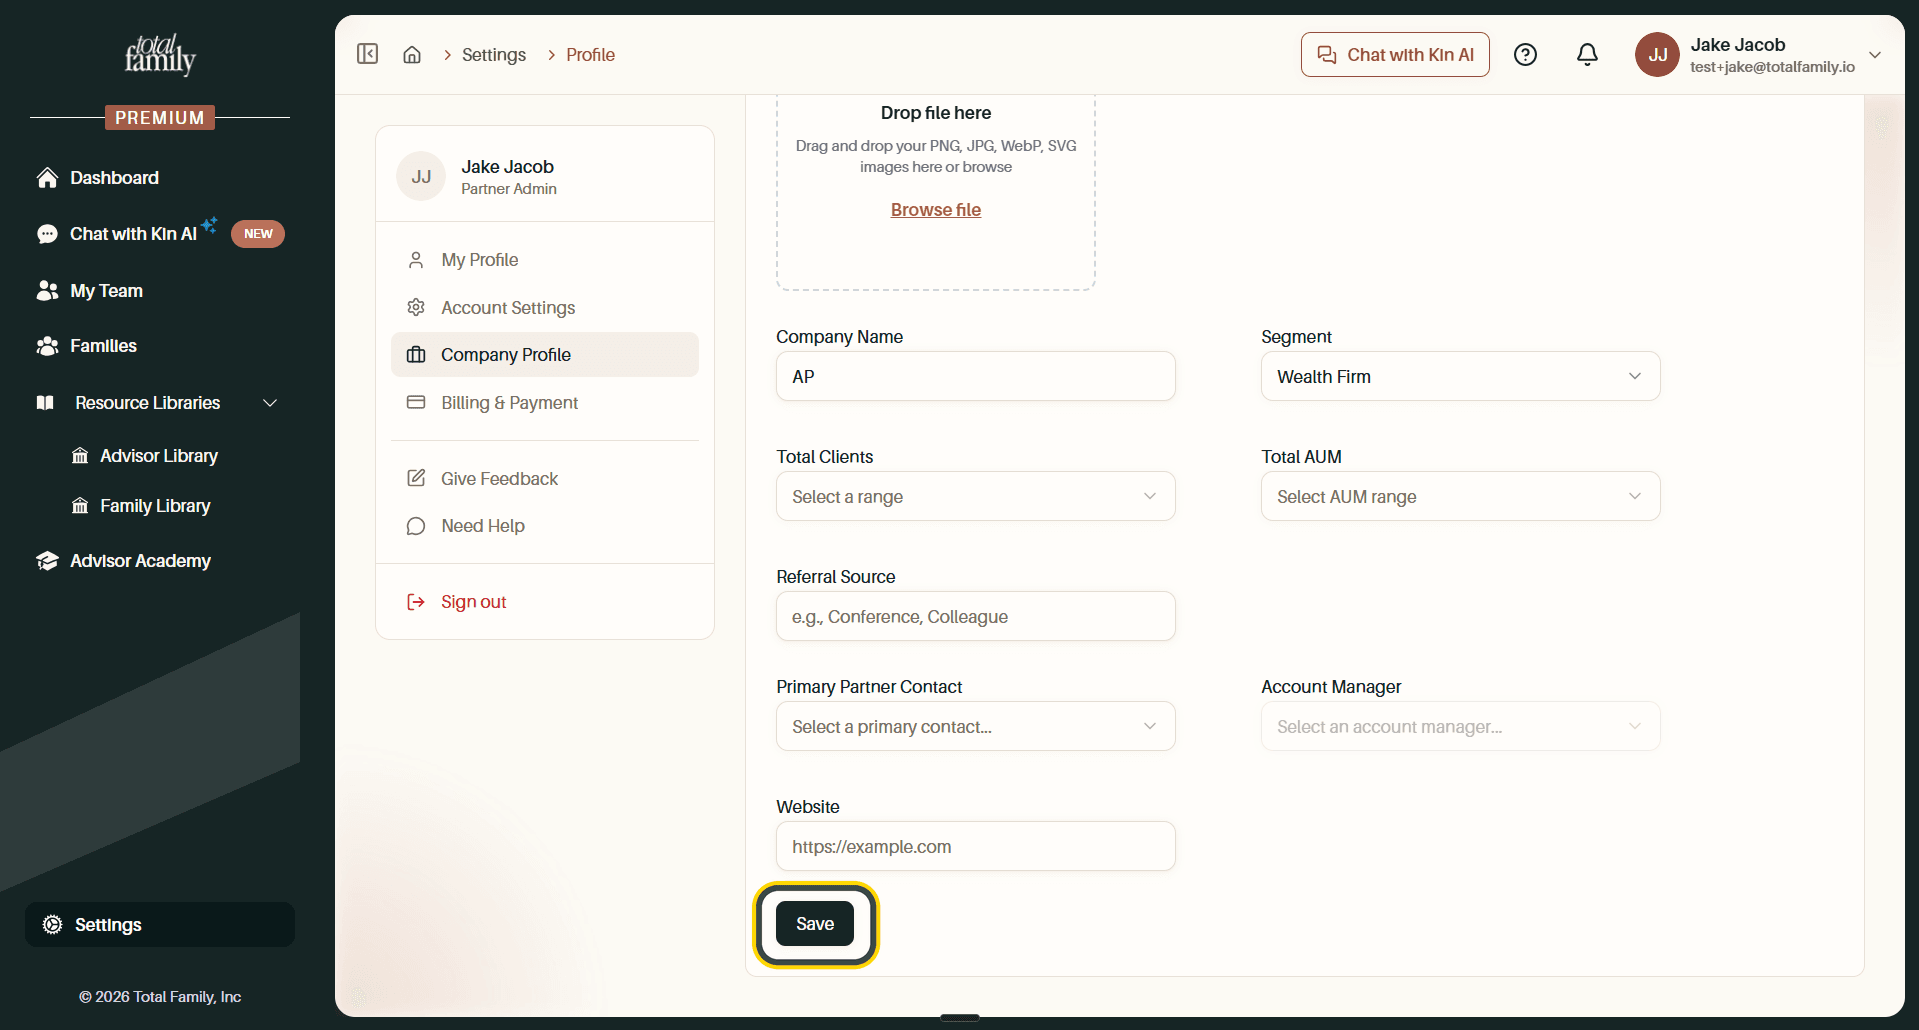The image size is (1919, 1030).
Task: Click the Family Library building icon
Action: tap(80, 506)
